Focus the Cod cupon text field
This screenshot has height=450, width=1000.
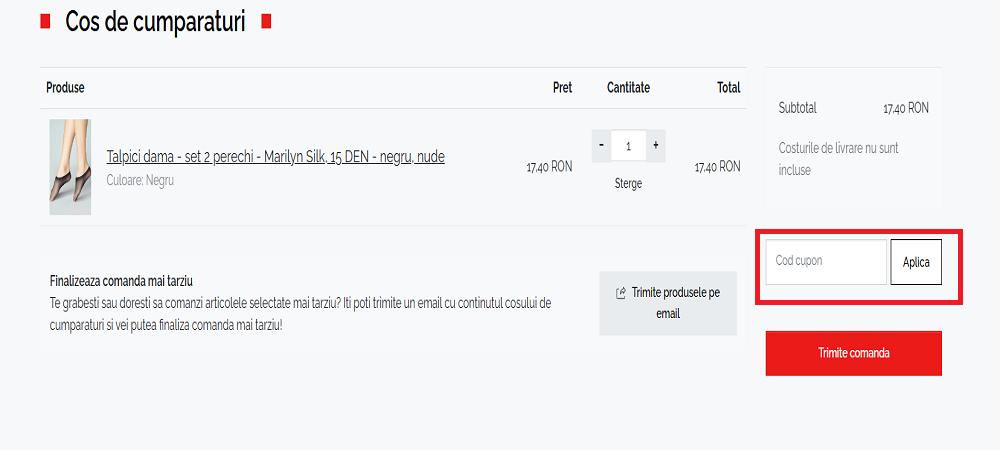[826, 261]
